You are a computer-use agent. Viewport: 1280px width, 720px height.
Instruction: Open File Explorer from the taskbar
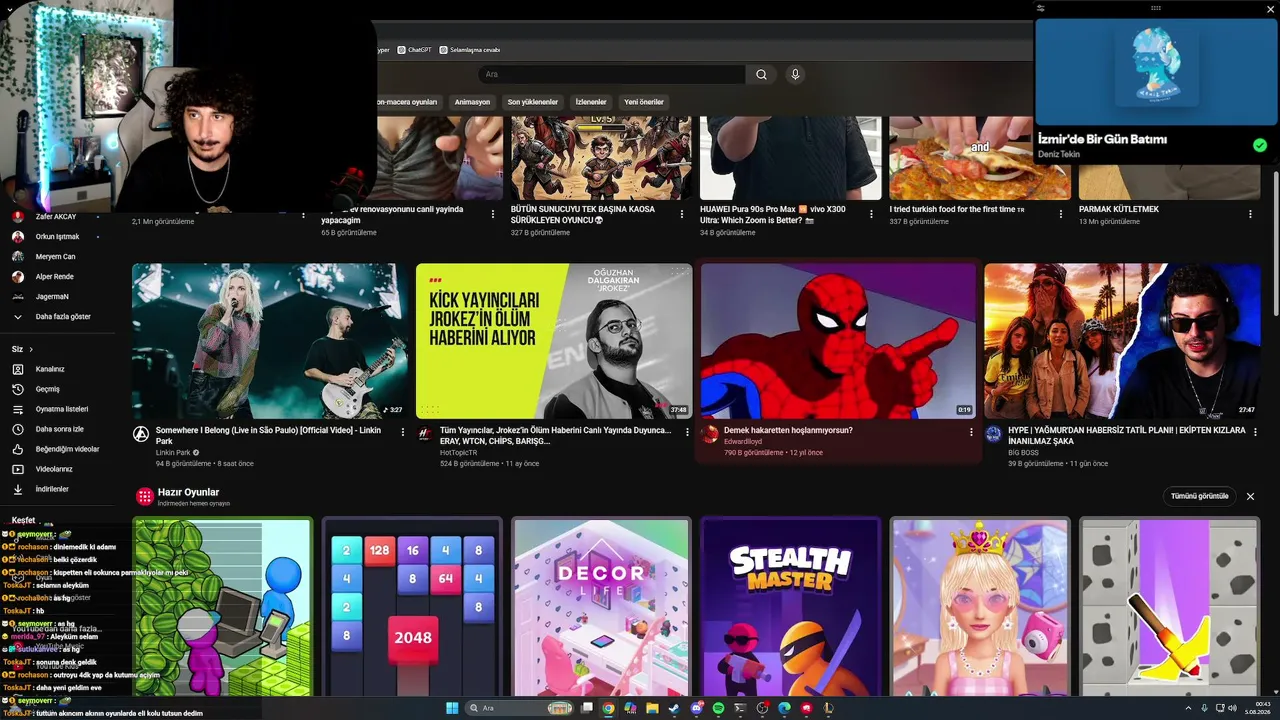(x=652, y=708)
